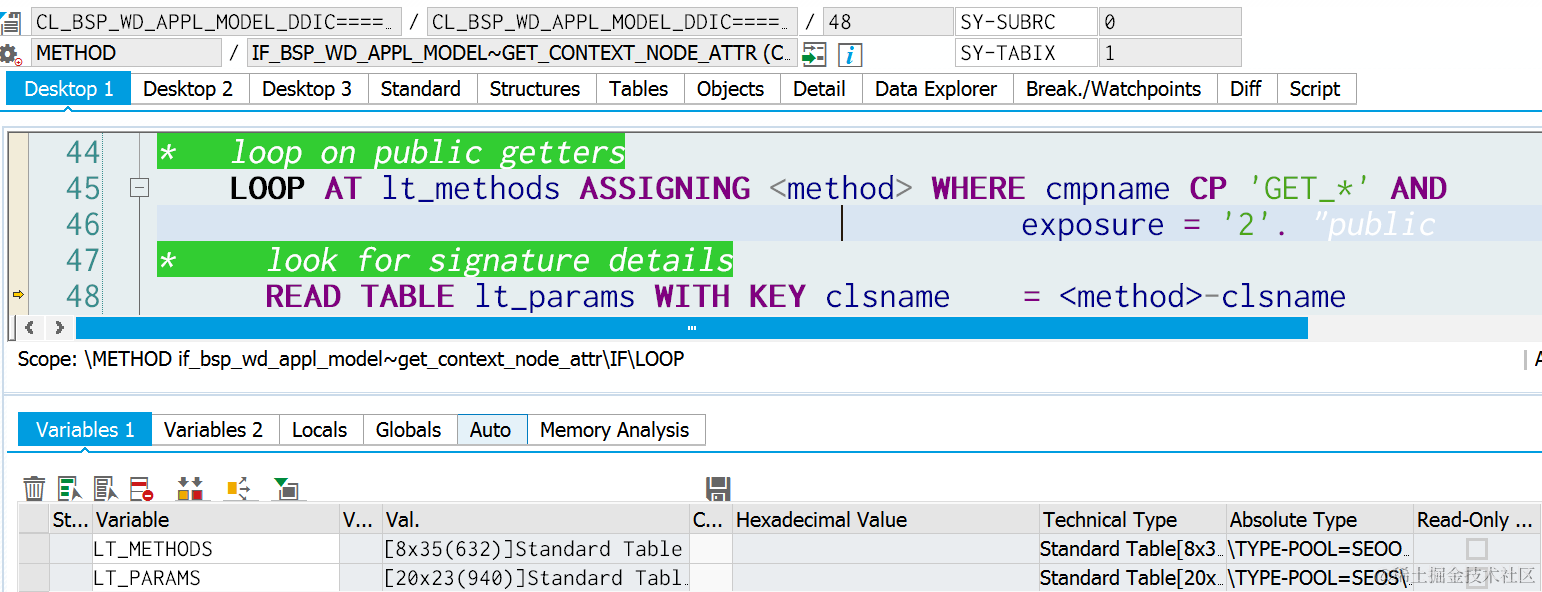Click the left arrow of horizontal scrollbar
This screenshot has width=1542, height=592.
tap(30, 328)
